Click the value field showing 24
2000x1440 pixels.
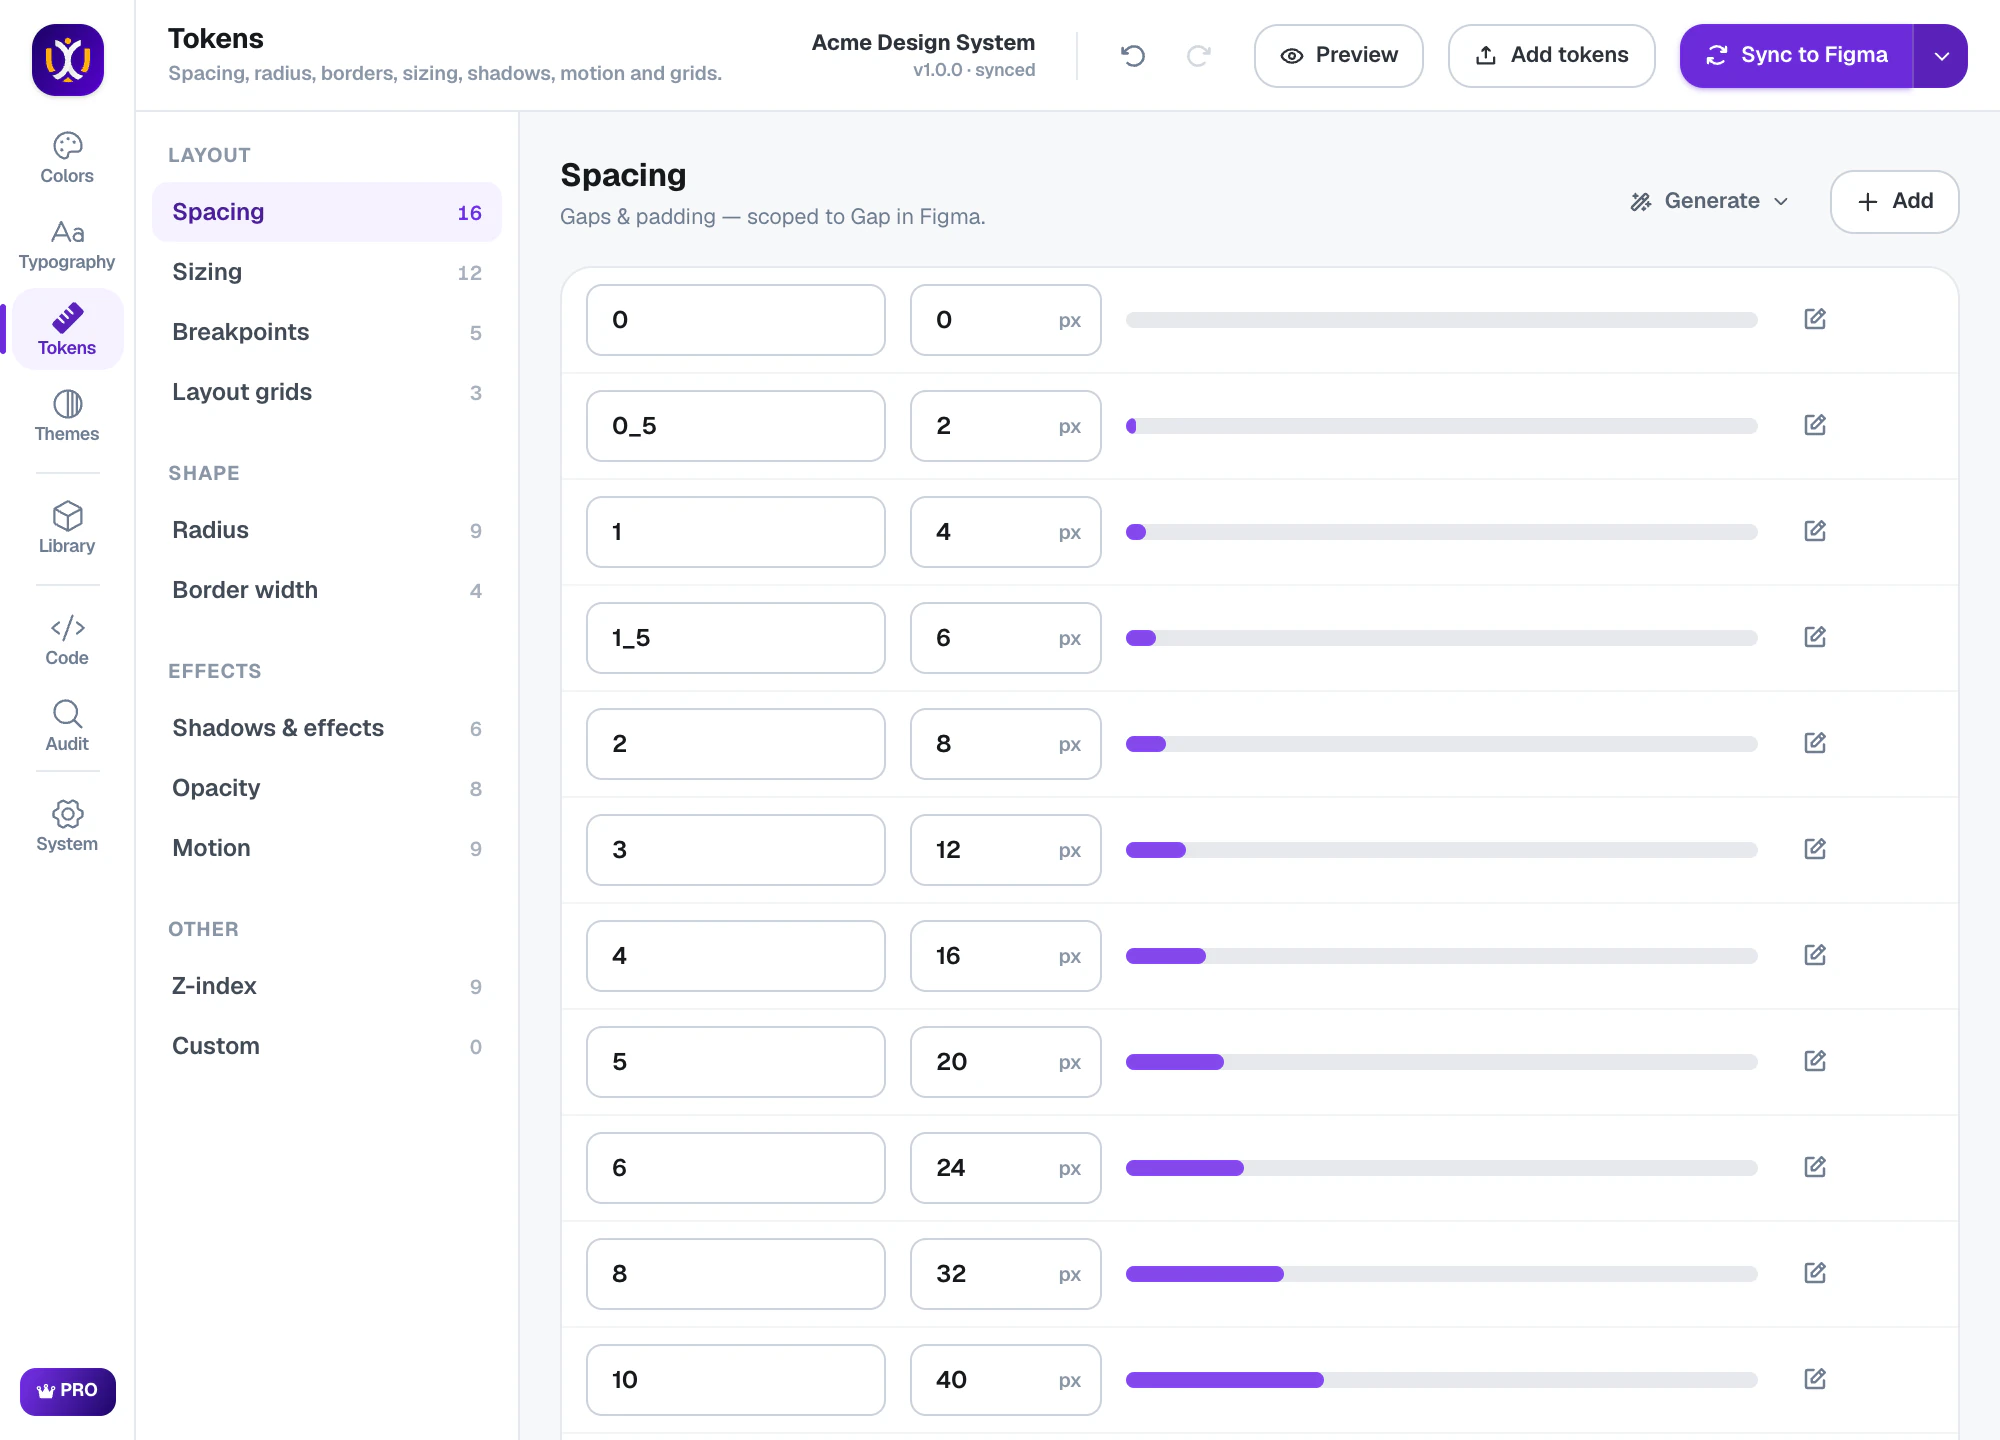1006,1168
